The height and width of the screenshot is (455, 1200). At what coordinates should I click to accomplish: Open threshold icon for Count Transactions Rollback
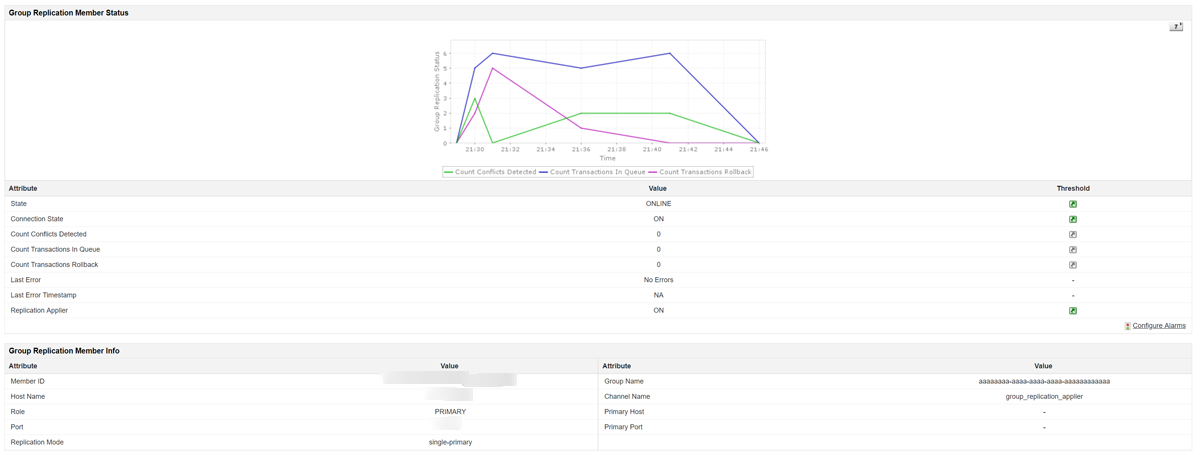coord(1073,265)
